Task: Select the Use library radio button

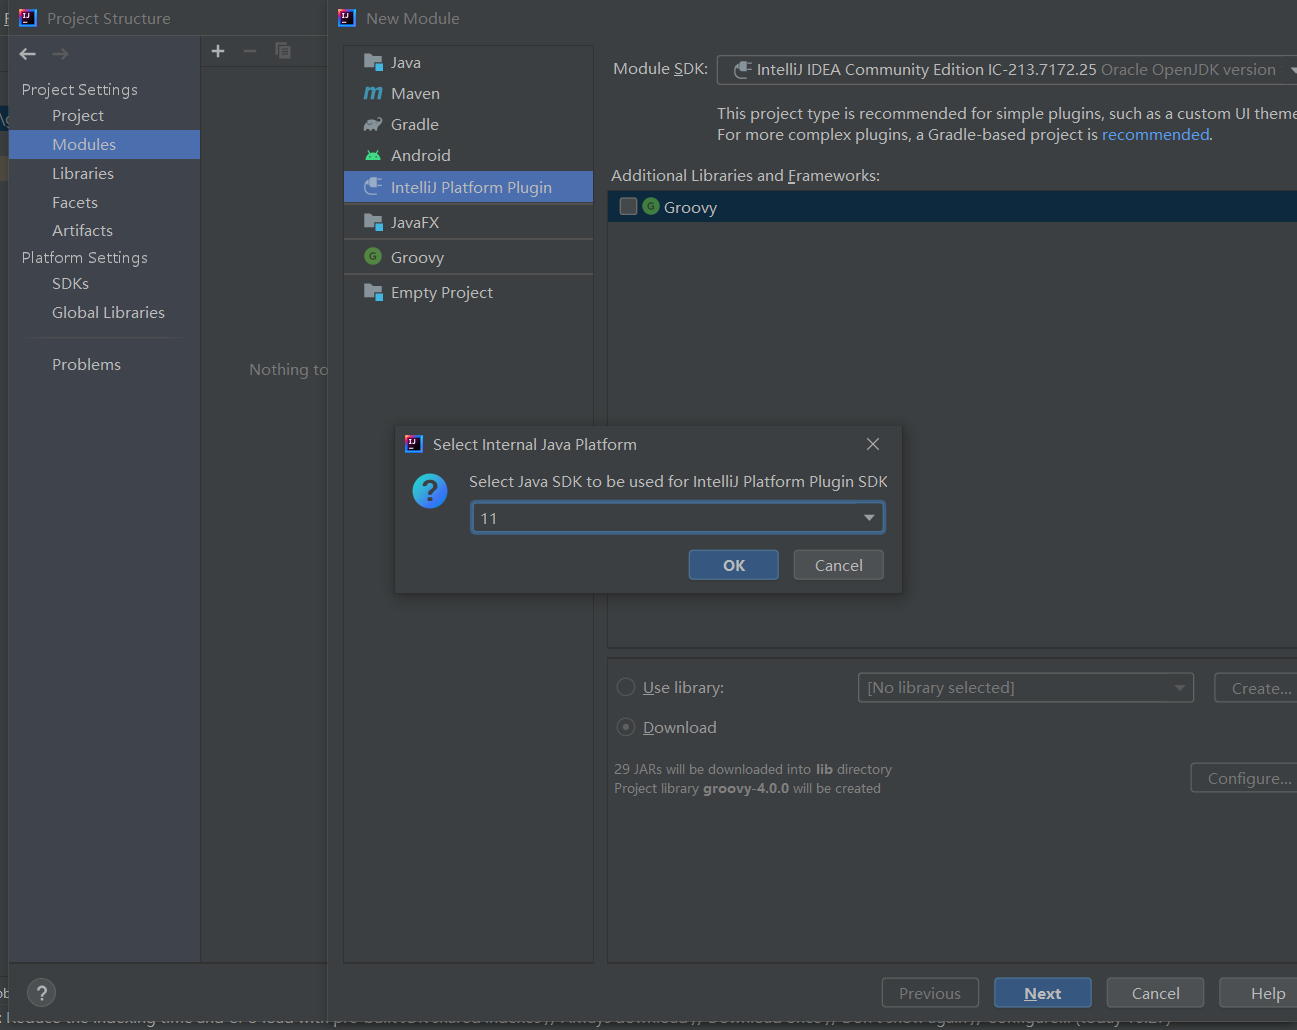Action: click(626, 687)
